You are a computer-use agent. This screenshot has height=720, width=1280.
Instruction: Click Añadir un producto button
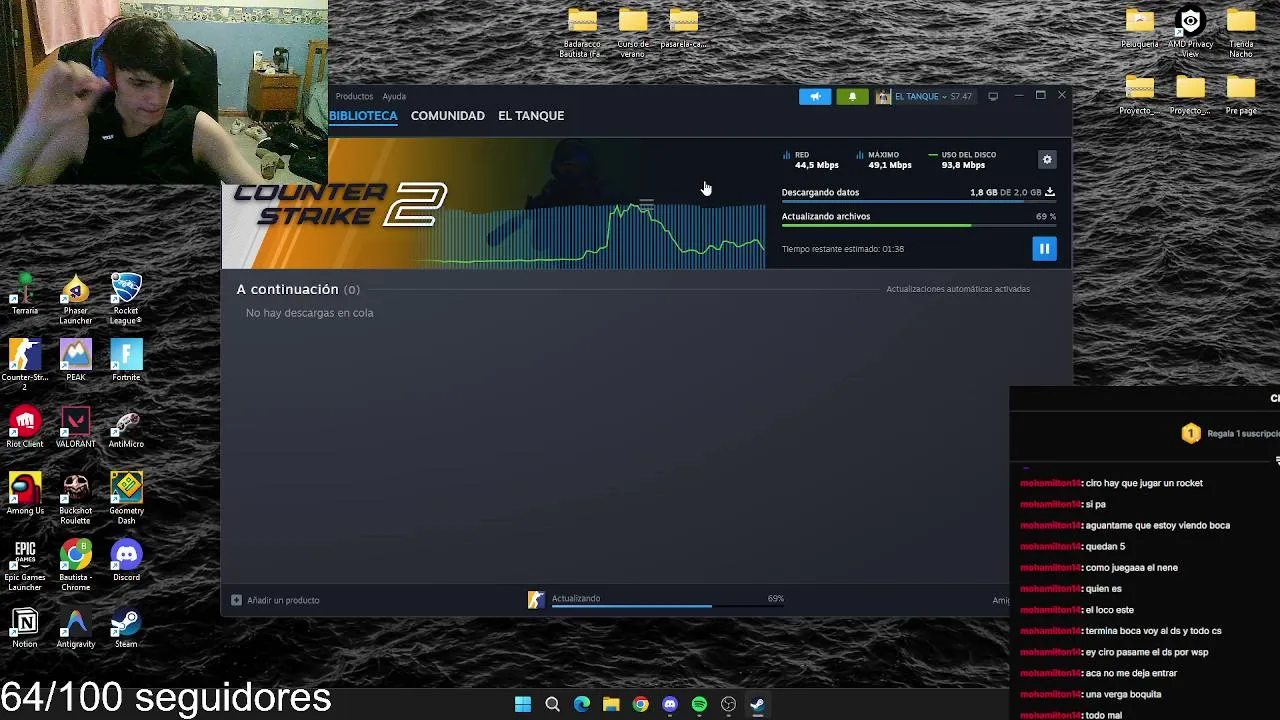click(x=276, y=600)
